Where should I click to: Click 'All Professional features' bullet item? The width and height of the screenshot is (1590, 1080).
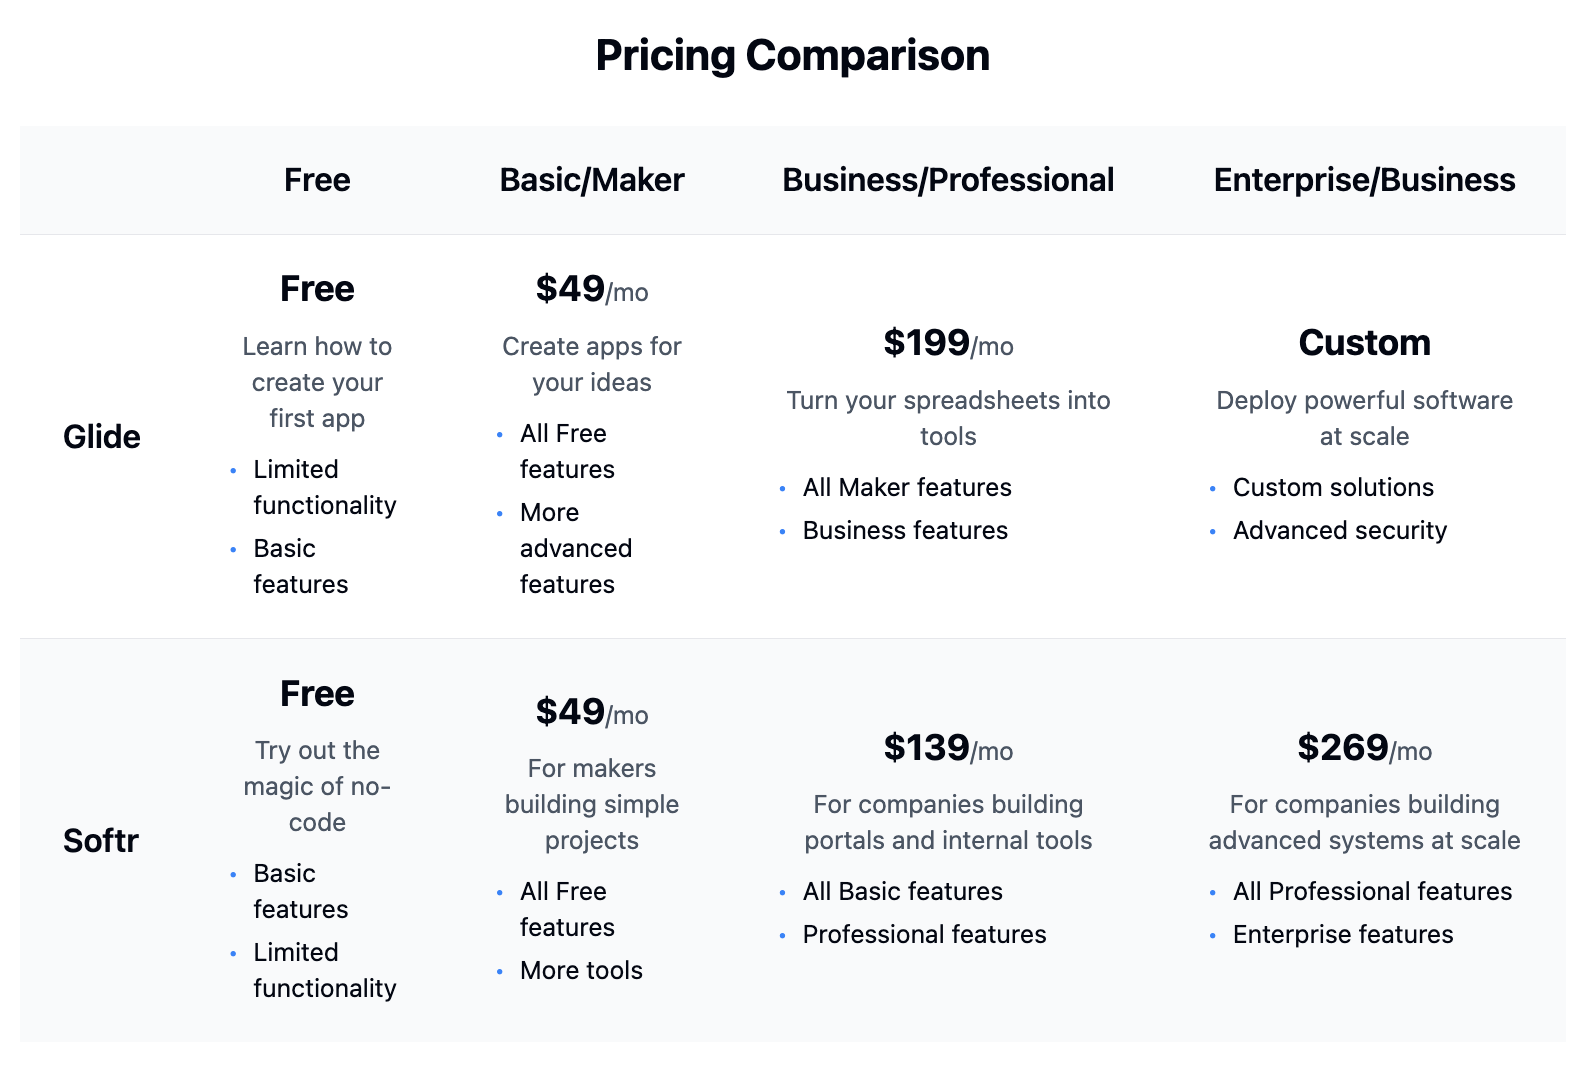1371,891
